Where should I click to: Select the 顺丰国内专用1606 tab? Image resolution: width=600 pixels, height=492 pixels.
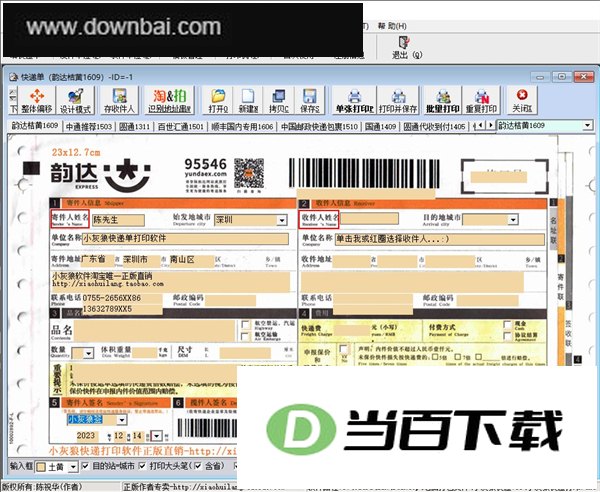pyautogui.click(x=243, y=127)
